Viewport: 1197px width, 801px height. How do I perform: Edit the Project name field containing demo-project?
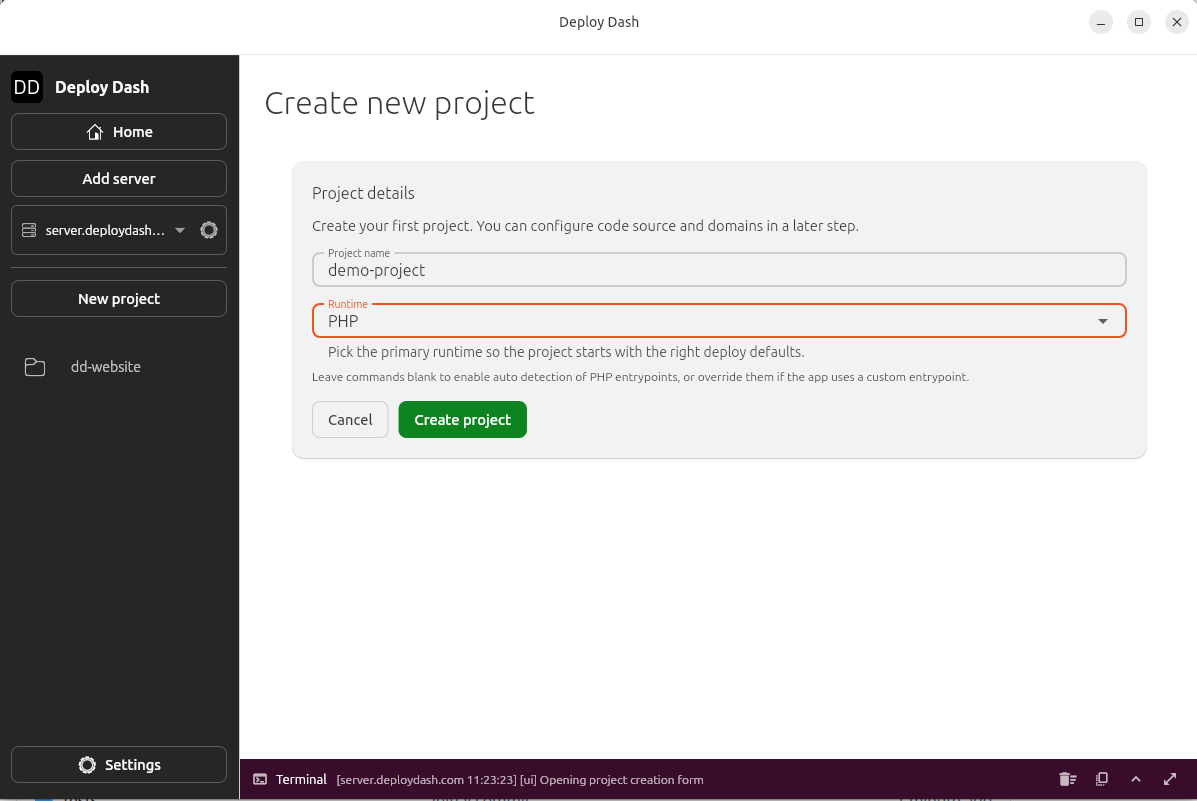[718, 269]
